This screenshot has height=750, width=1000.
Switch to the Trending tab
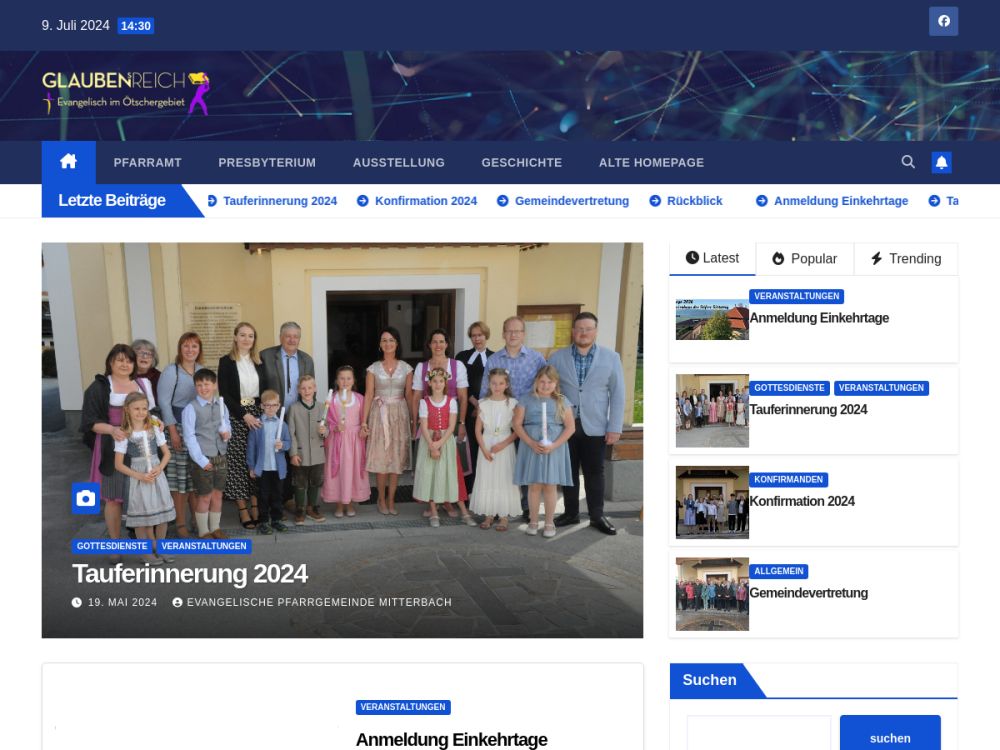click(x=905, y=258)
